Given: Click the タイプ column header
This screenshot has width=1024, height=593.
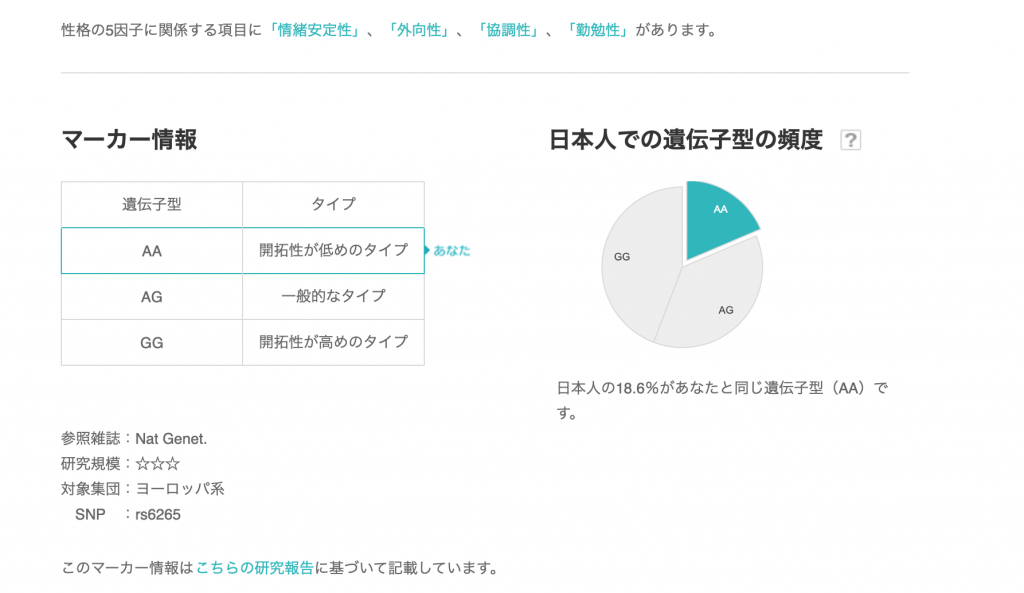Looking at the screenshot, I should [333, 204].
